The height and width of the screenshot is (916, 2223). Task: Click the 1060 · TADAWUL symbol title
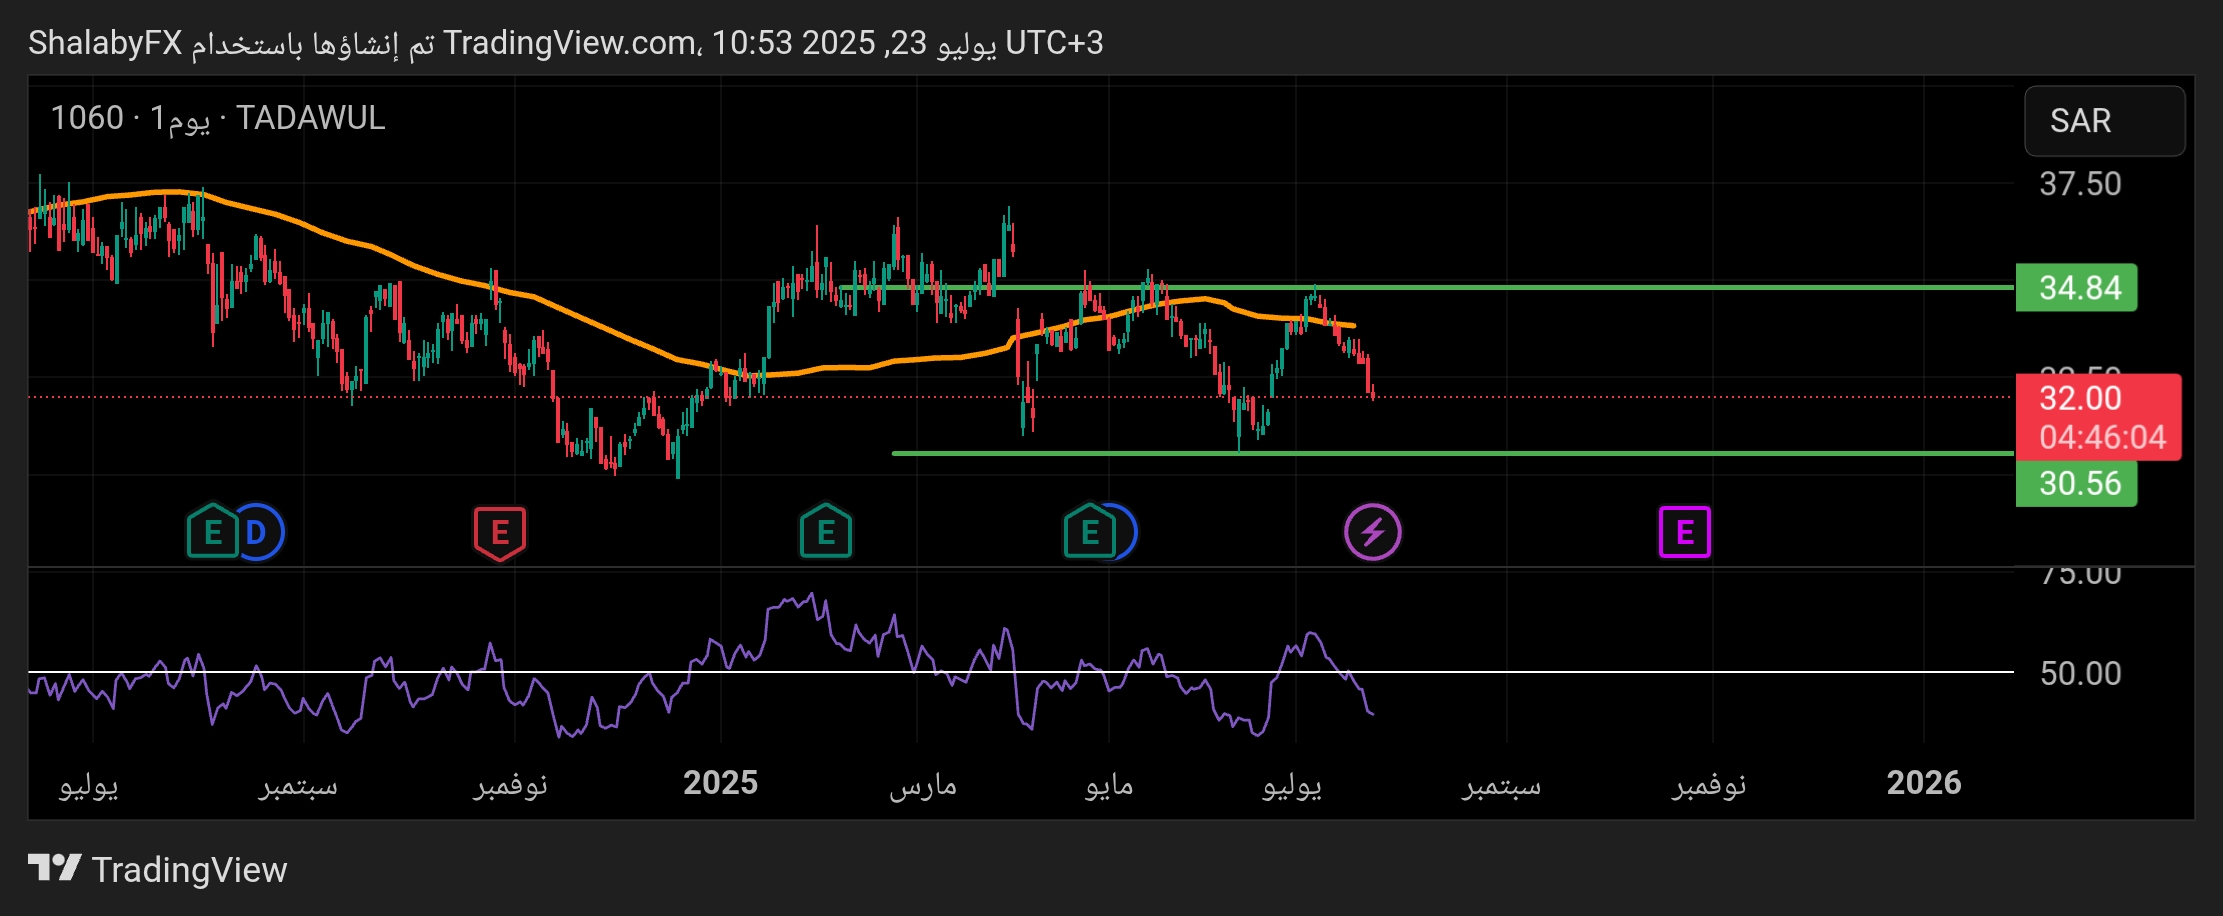tap(218, 118)
